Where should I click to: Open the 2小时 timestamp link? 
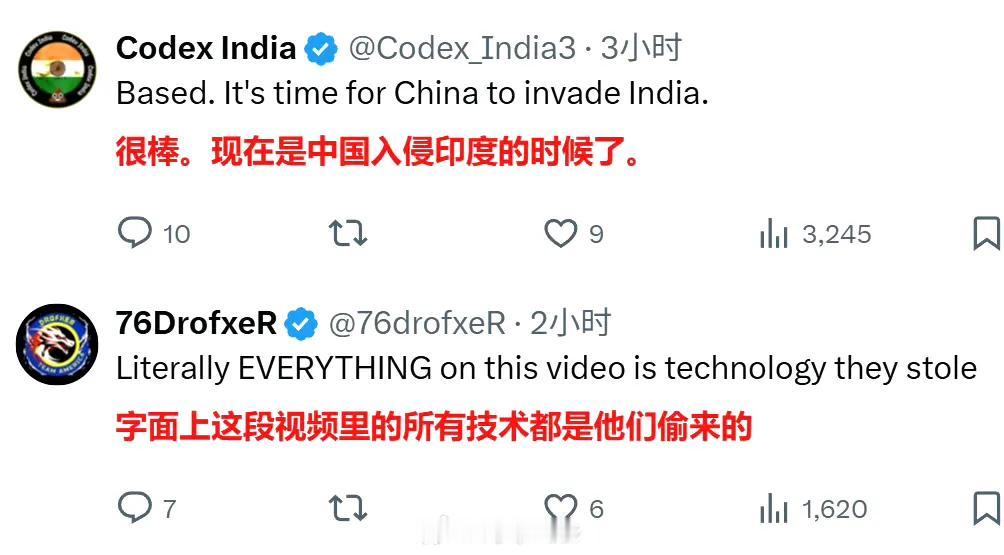[x=571, y=323]
